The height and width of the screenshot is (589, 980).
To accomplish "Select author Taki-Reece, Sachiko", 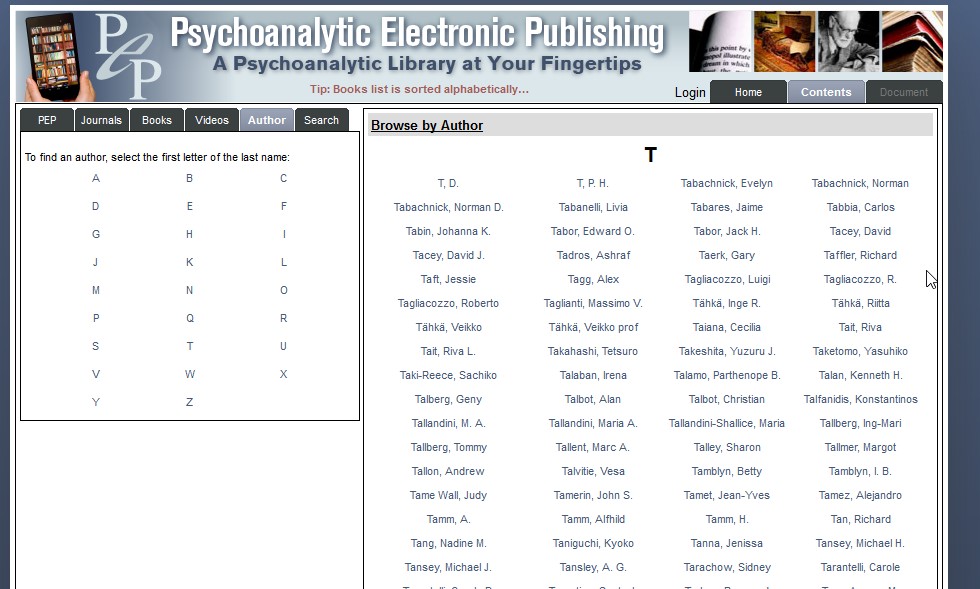I will point(448,375).
